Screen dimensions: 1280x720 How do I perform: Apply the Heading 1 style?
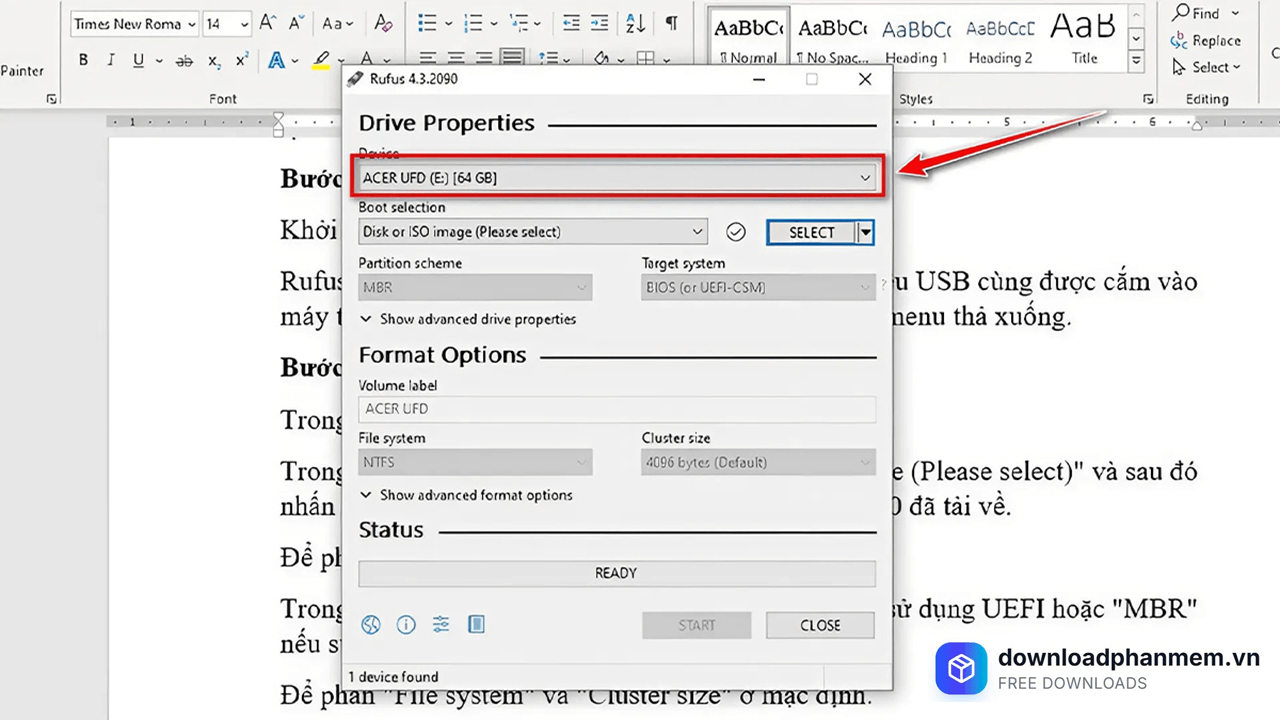[916, 38]
